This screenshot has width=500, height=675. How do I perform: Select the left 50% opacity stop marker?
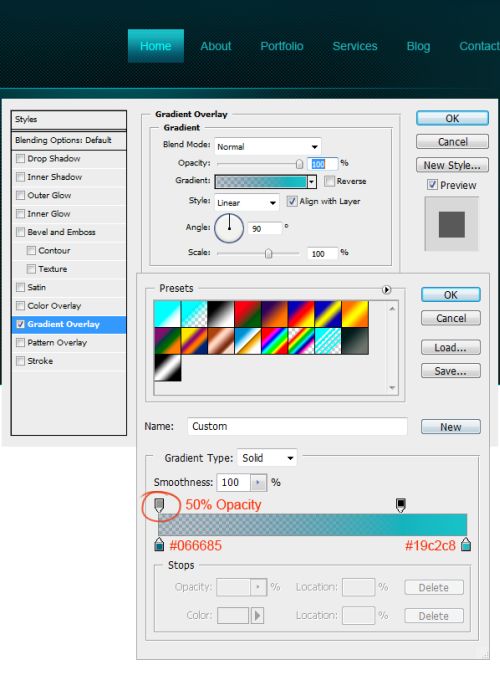click(x=159, y=505)
